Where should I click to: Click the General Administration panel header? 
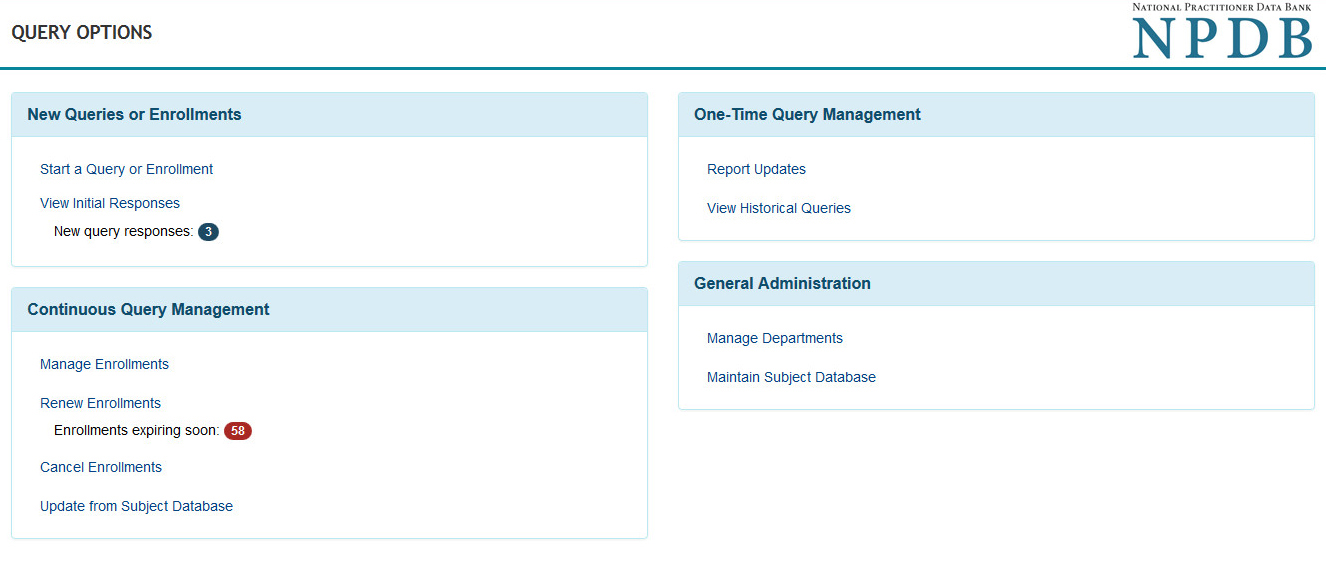[x=782, y=283]
